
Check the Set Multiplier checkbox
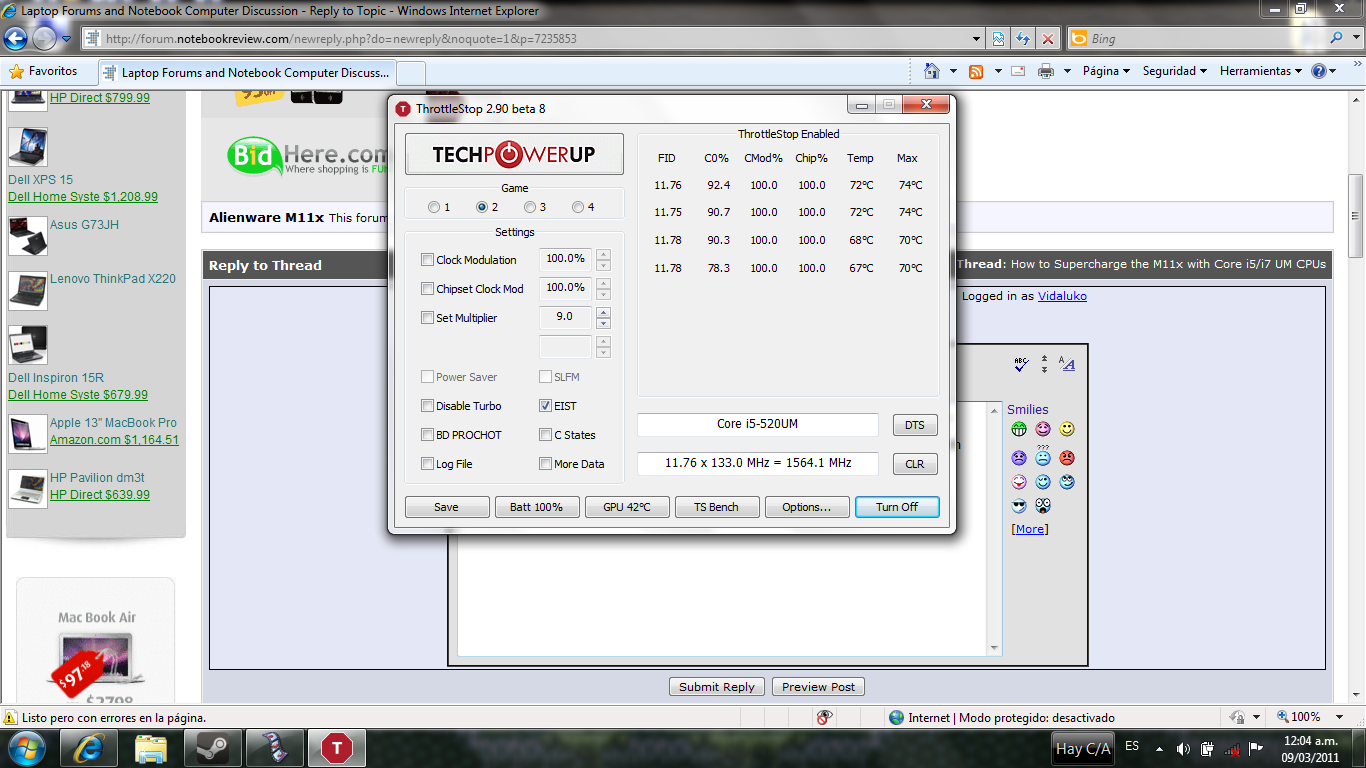pos(428,318)
